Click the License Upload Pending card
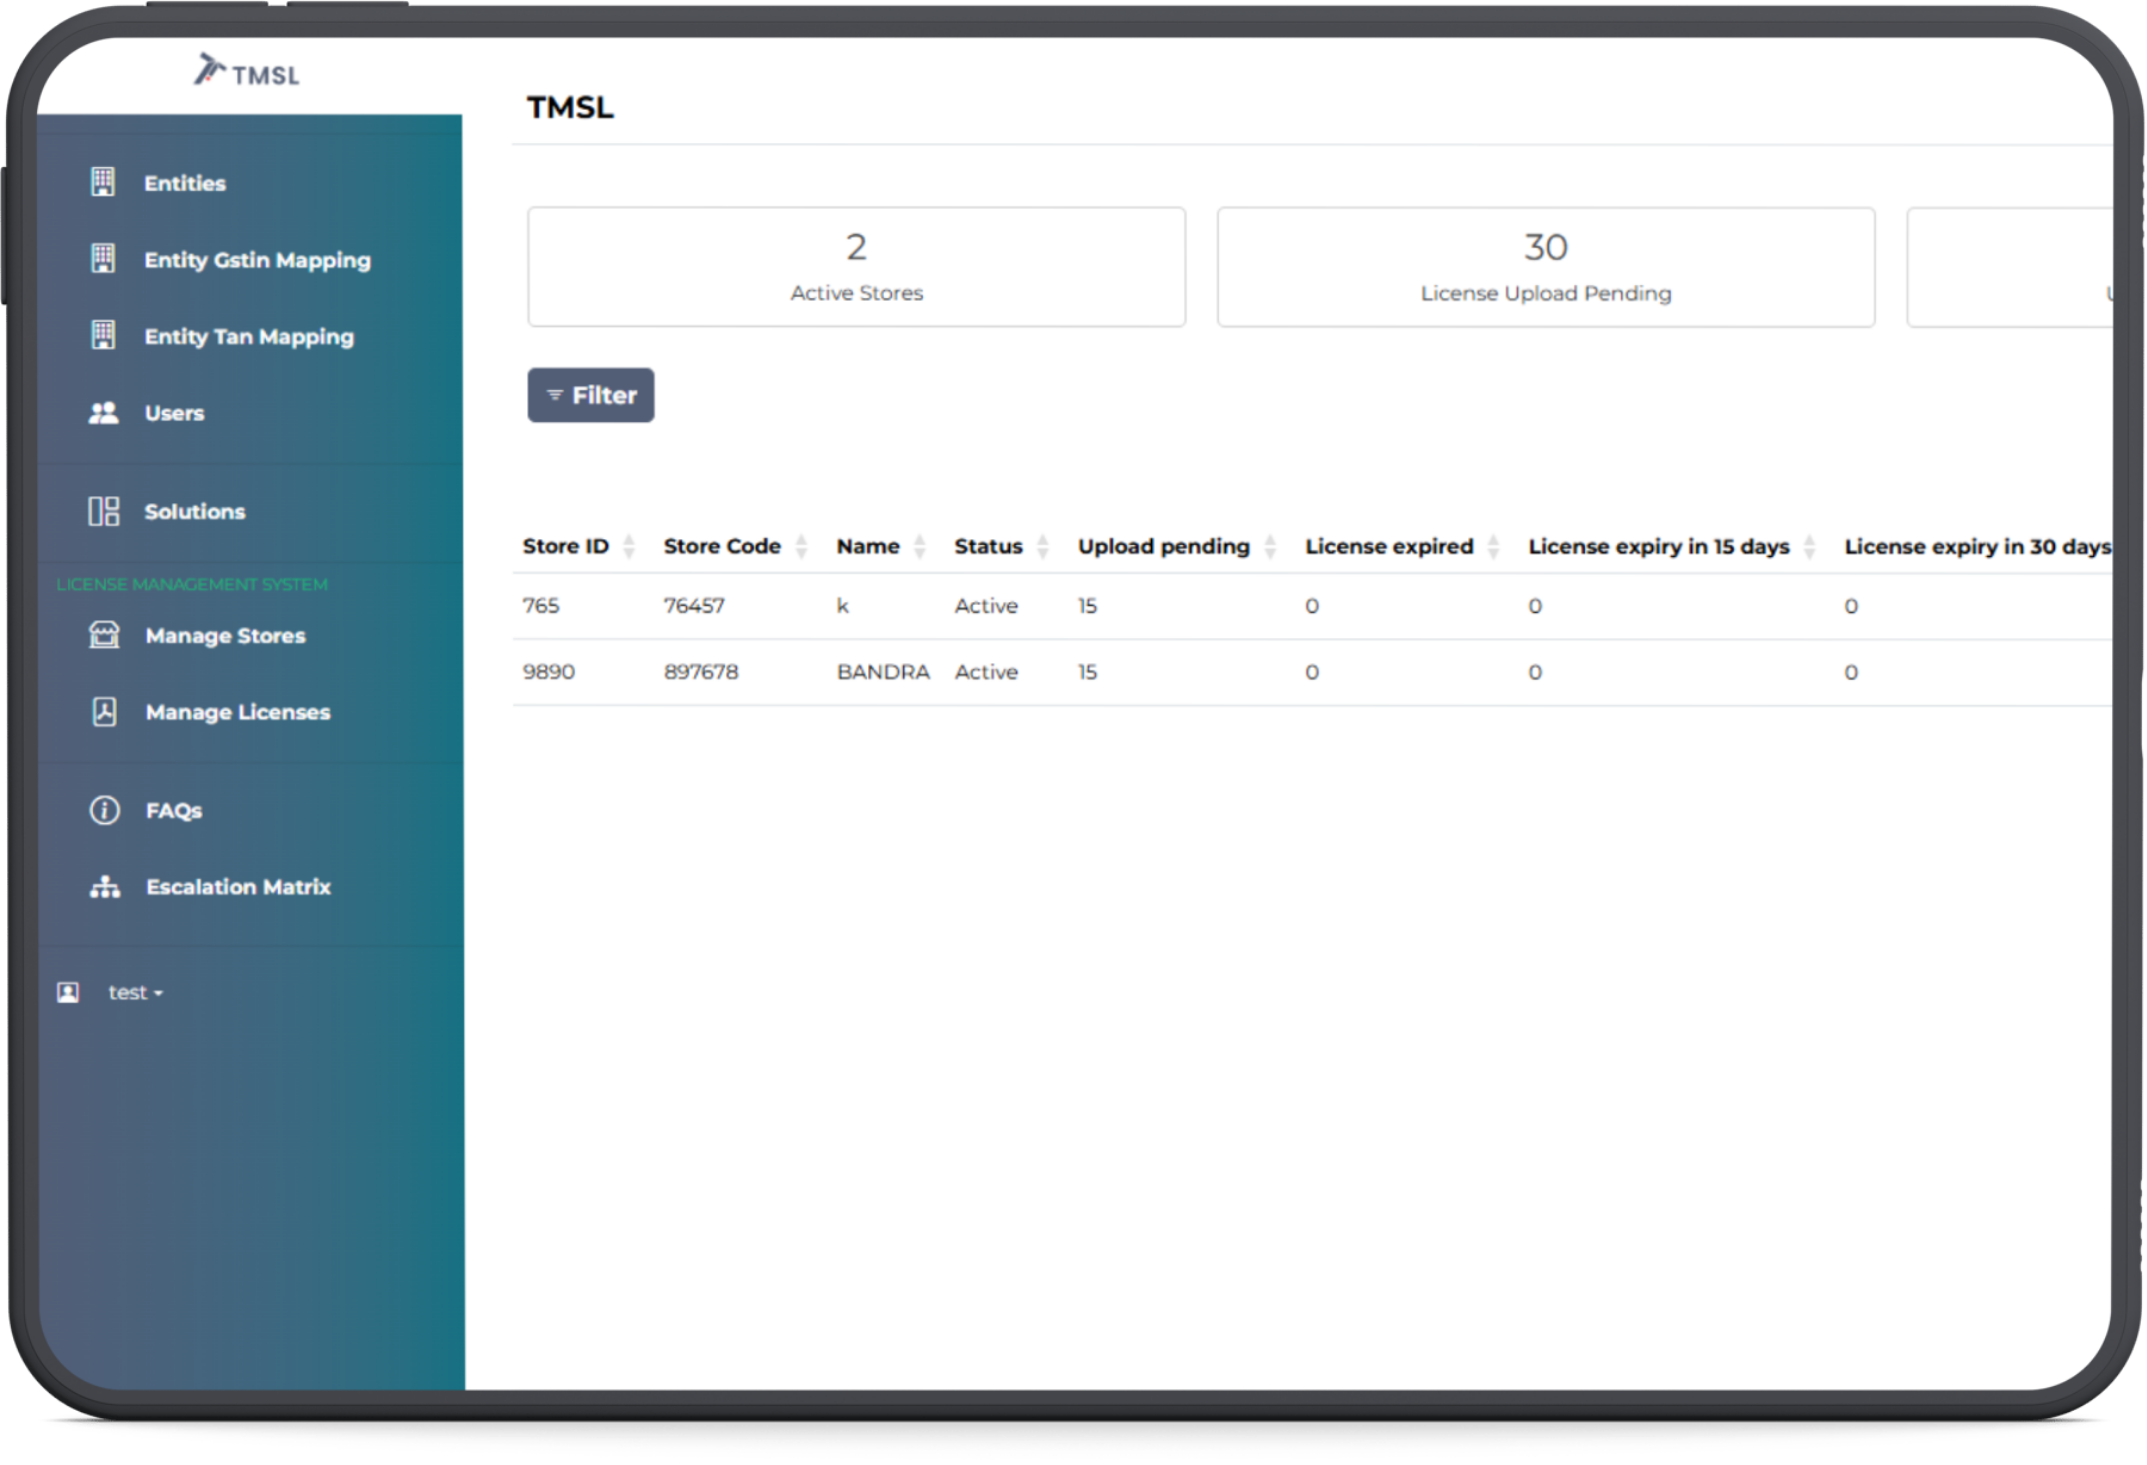The height and width of the screenshot is (1465, 2147). click(1545, 267)
